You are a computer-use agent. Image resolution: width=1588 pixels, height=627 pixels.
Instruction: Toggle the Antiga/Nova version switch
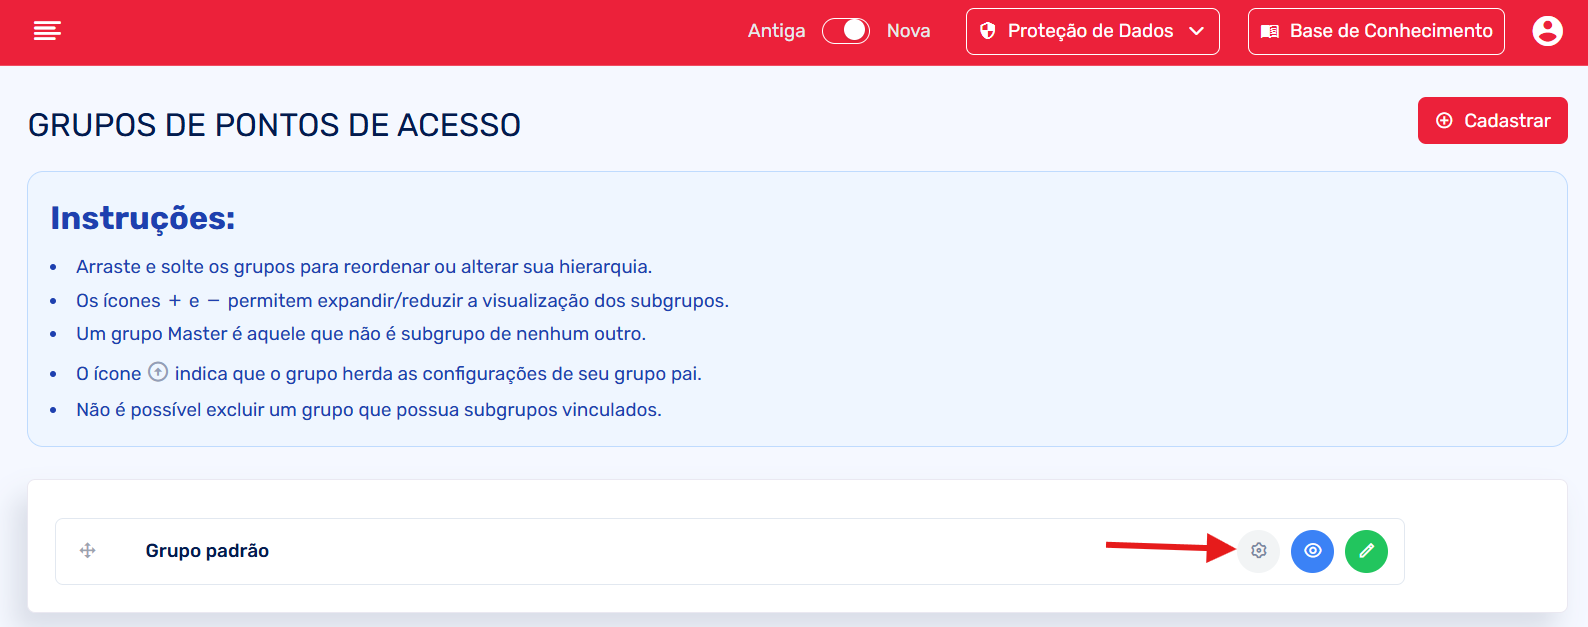[x=846, y=31]
